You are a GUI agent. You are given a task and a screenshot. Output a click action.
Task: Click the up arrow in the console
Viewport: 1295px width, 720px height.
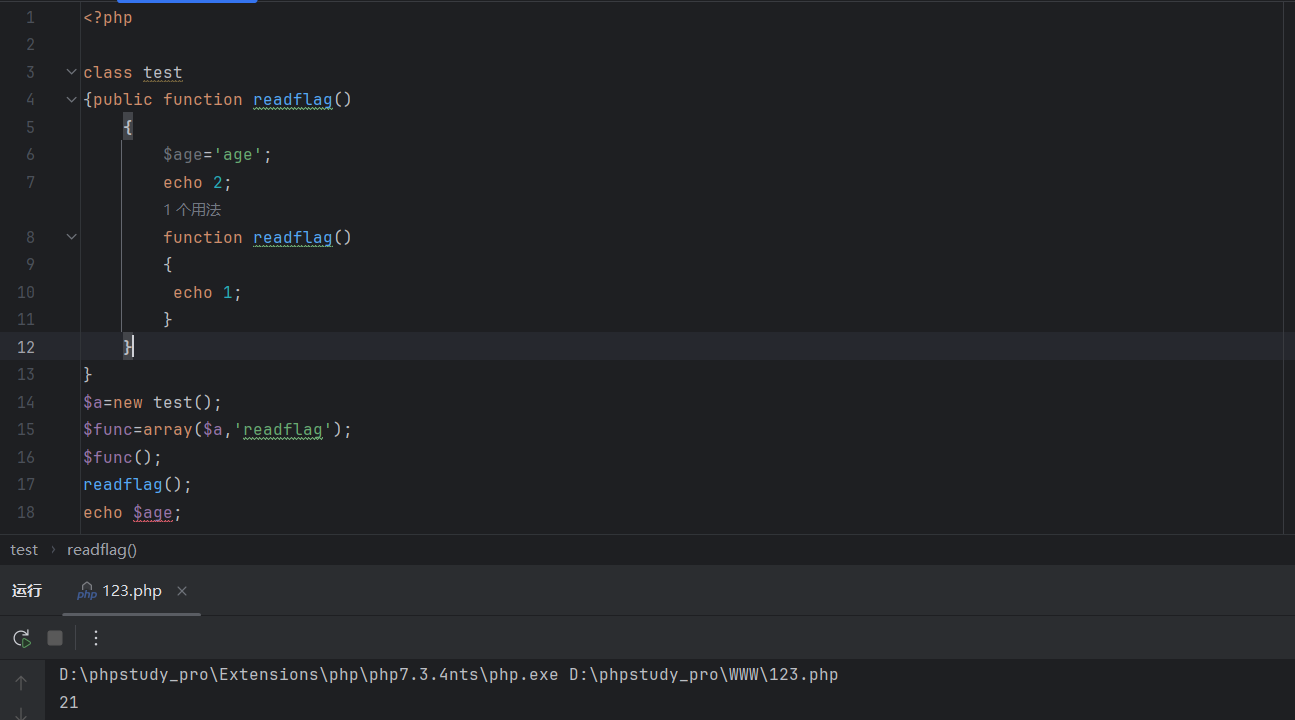click(x=21, y=683)
